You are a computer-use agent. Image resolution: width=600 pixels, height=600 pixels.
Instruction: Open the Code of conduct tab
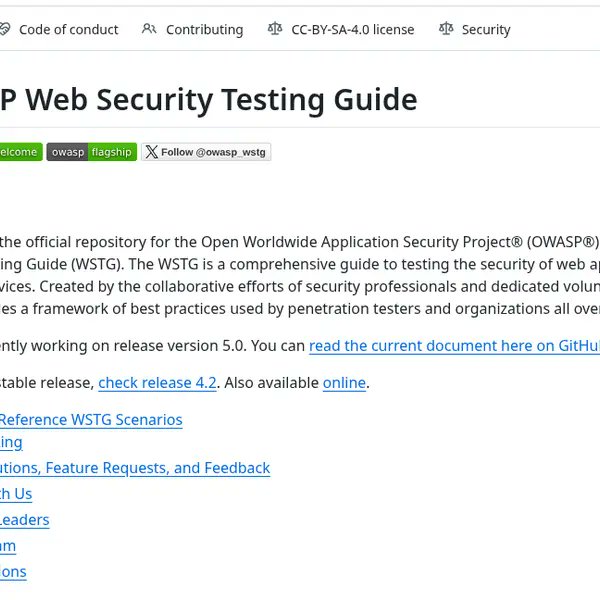[59, 29]
